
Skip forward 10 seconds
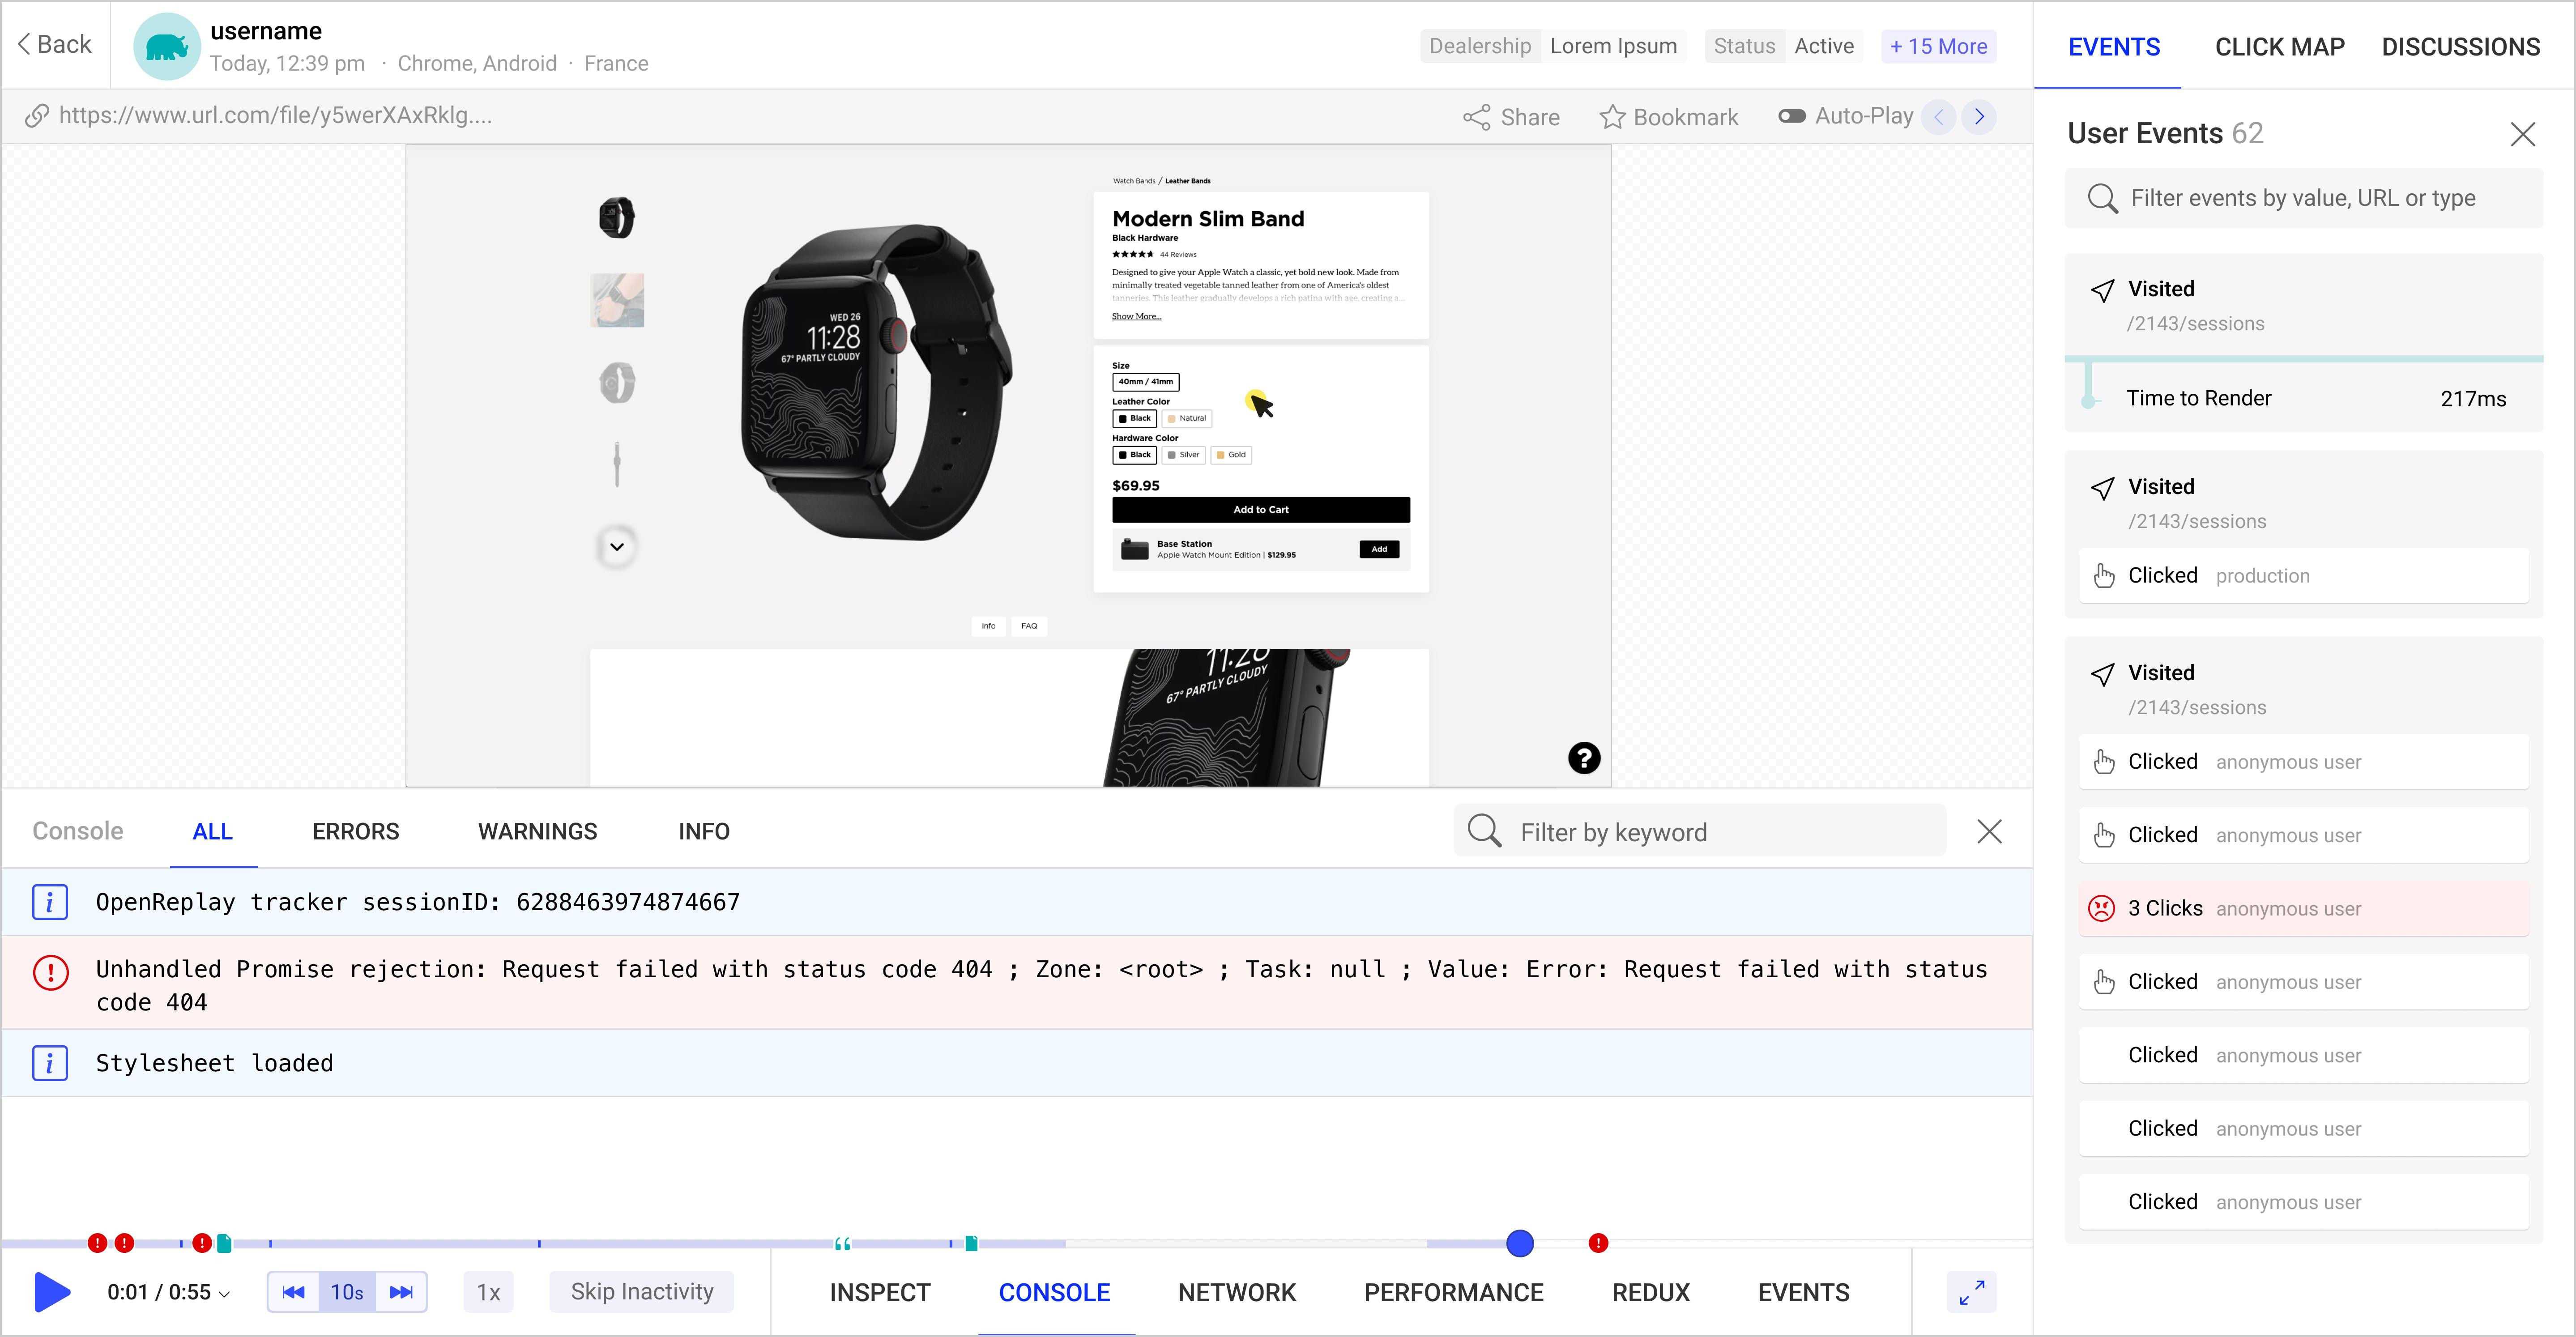(x=401, y=1292)
